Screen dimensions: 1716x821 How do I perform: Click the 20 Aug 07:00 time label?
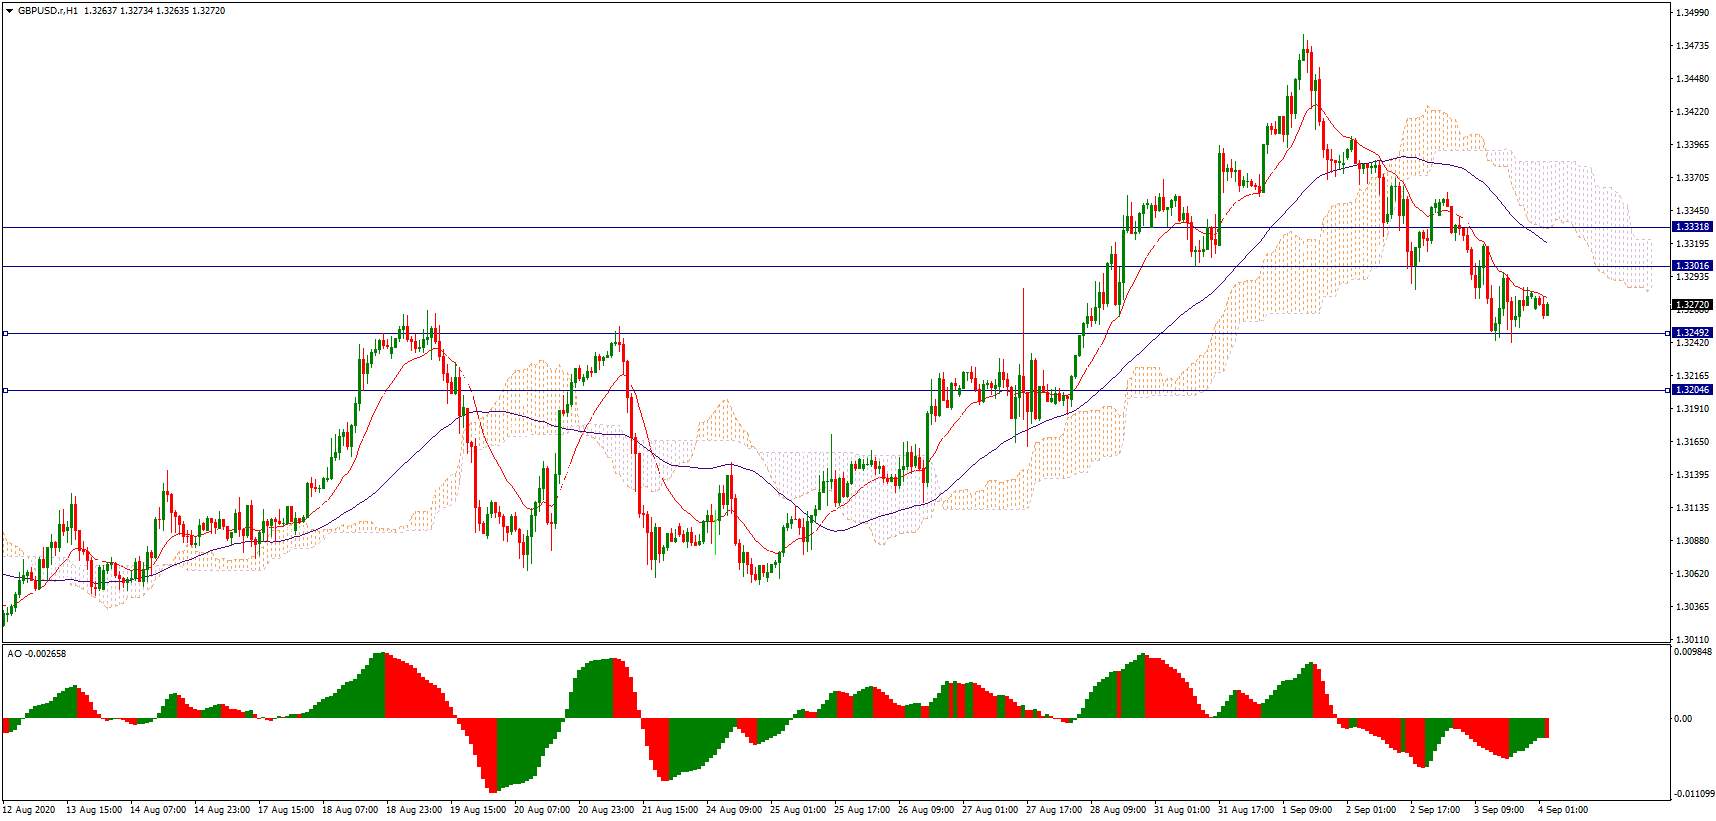pyautogui.click(x=541, y=809)
